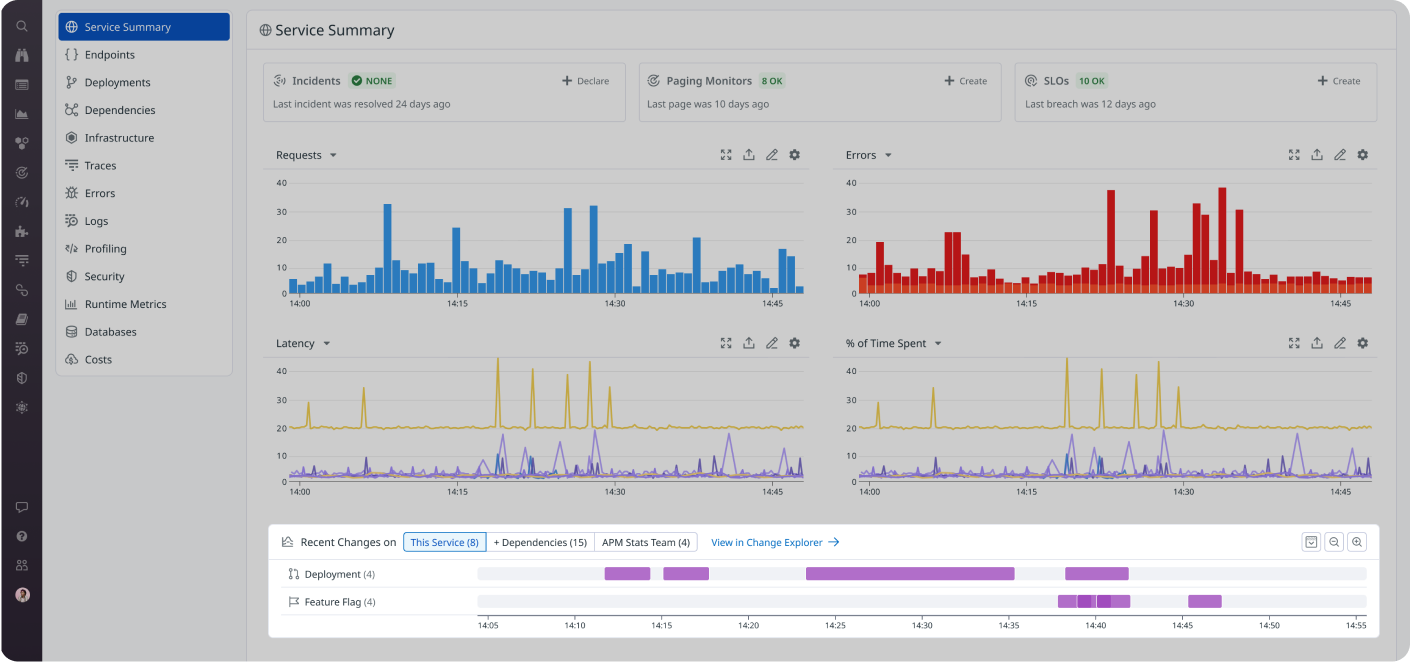
Task: Click the binoculars icon in left rail
Action: coord(22,56)
